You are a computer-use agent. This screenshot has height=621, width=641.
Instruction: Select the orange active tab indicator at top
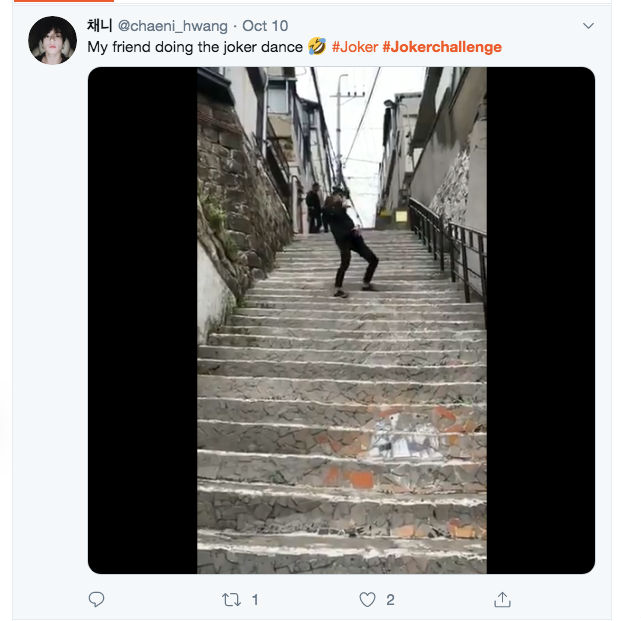pos(91,1)
